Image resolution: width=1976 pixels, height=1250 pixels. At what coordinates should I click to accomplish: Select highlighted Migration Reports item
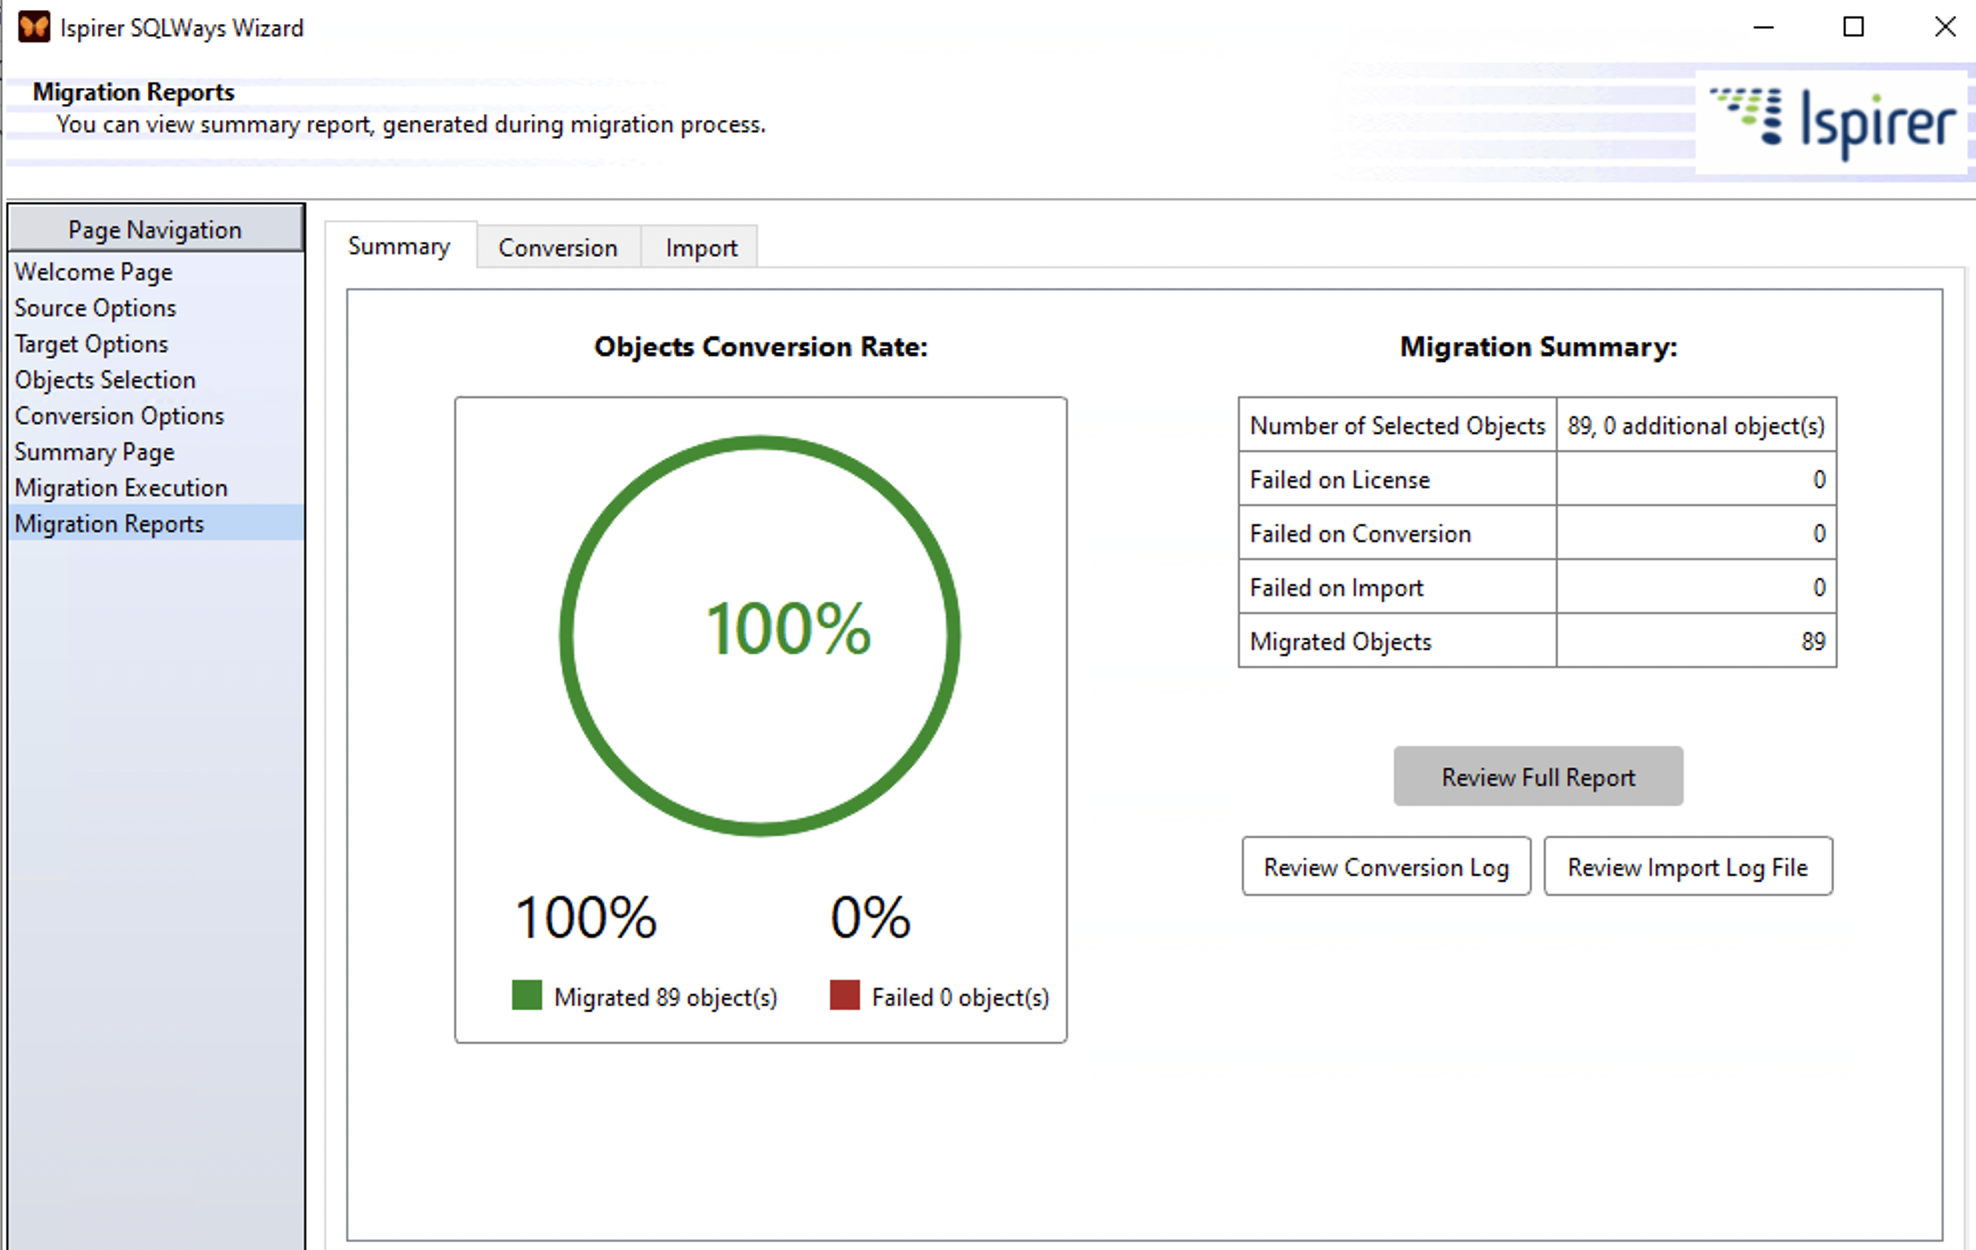tap(109, 524)
